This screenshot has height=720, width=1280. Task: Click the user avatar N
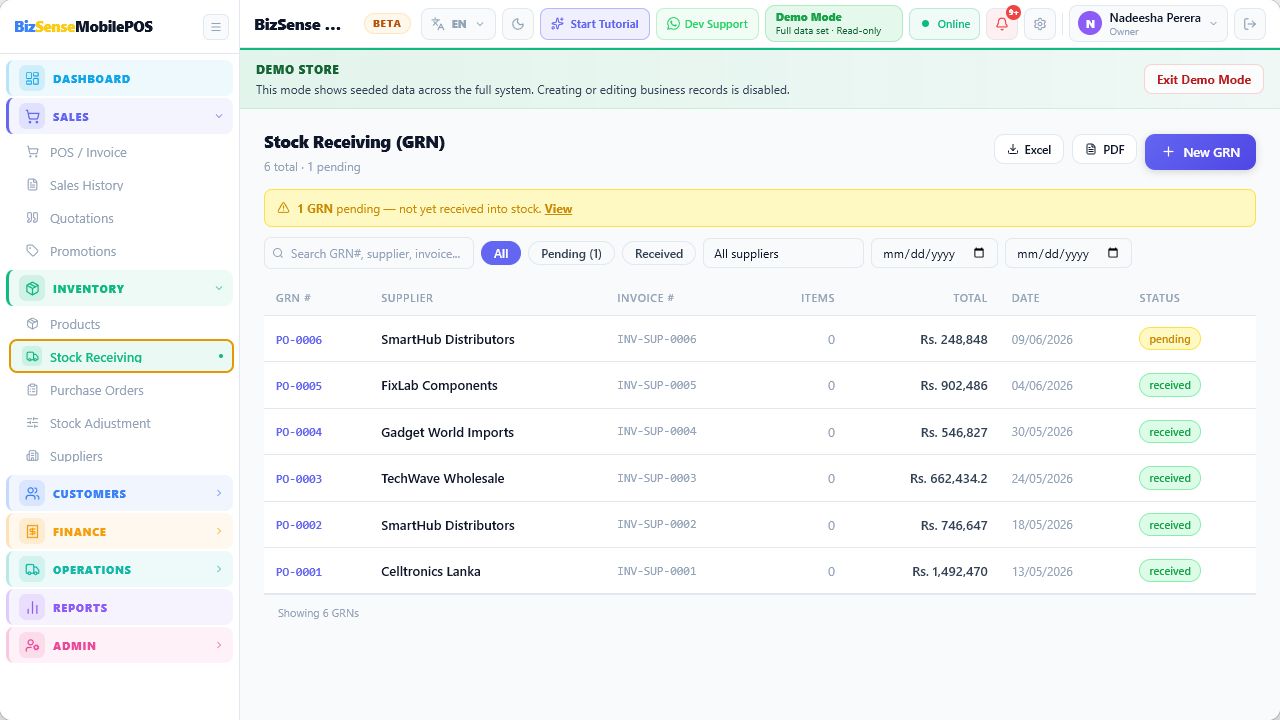point(1089,24)
